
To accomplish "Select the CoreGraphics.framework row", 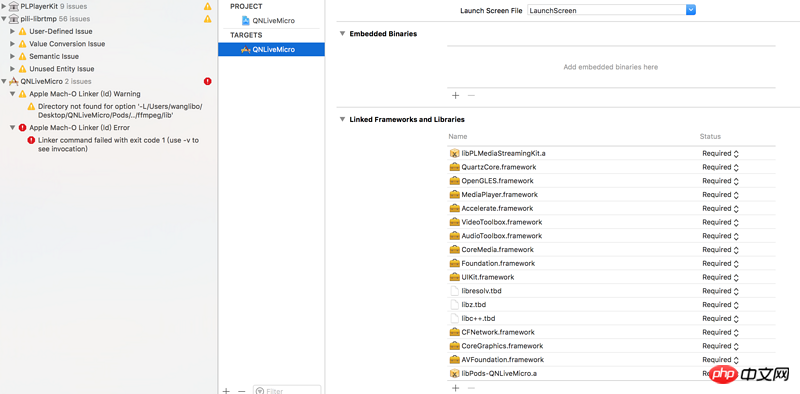I will point(611,346).
